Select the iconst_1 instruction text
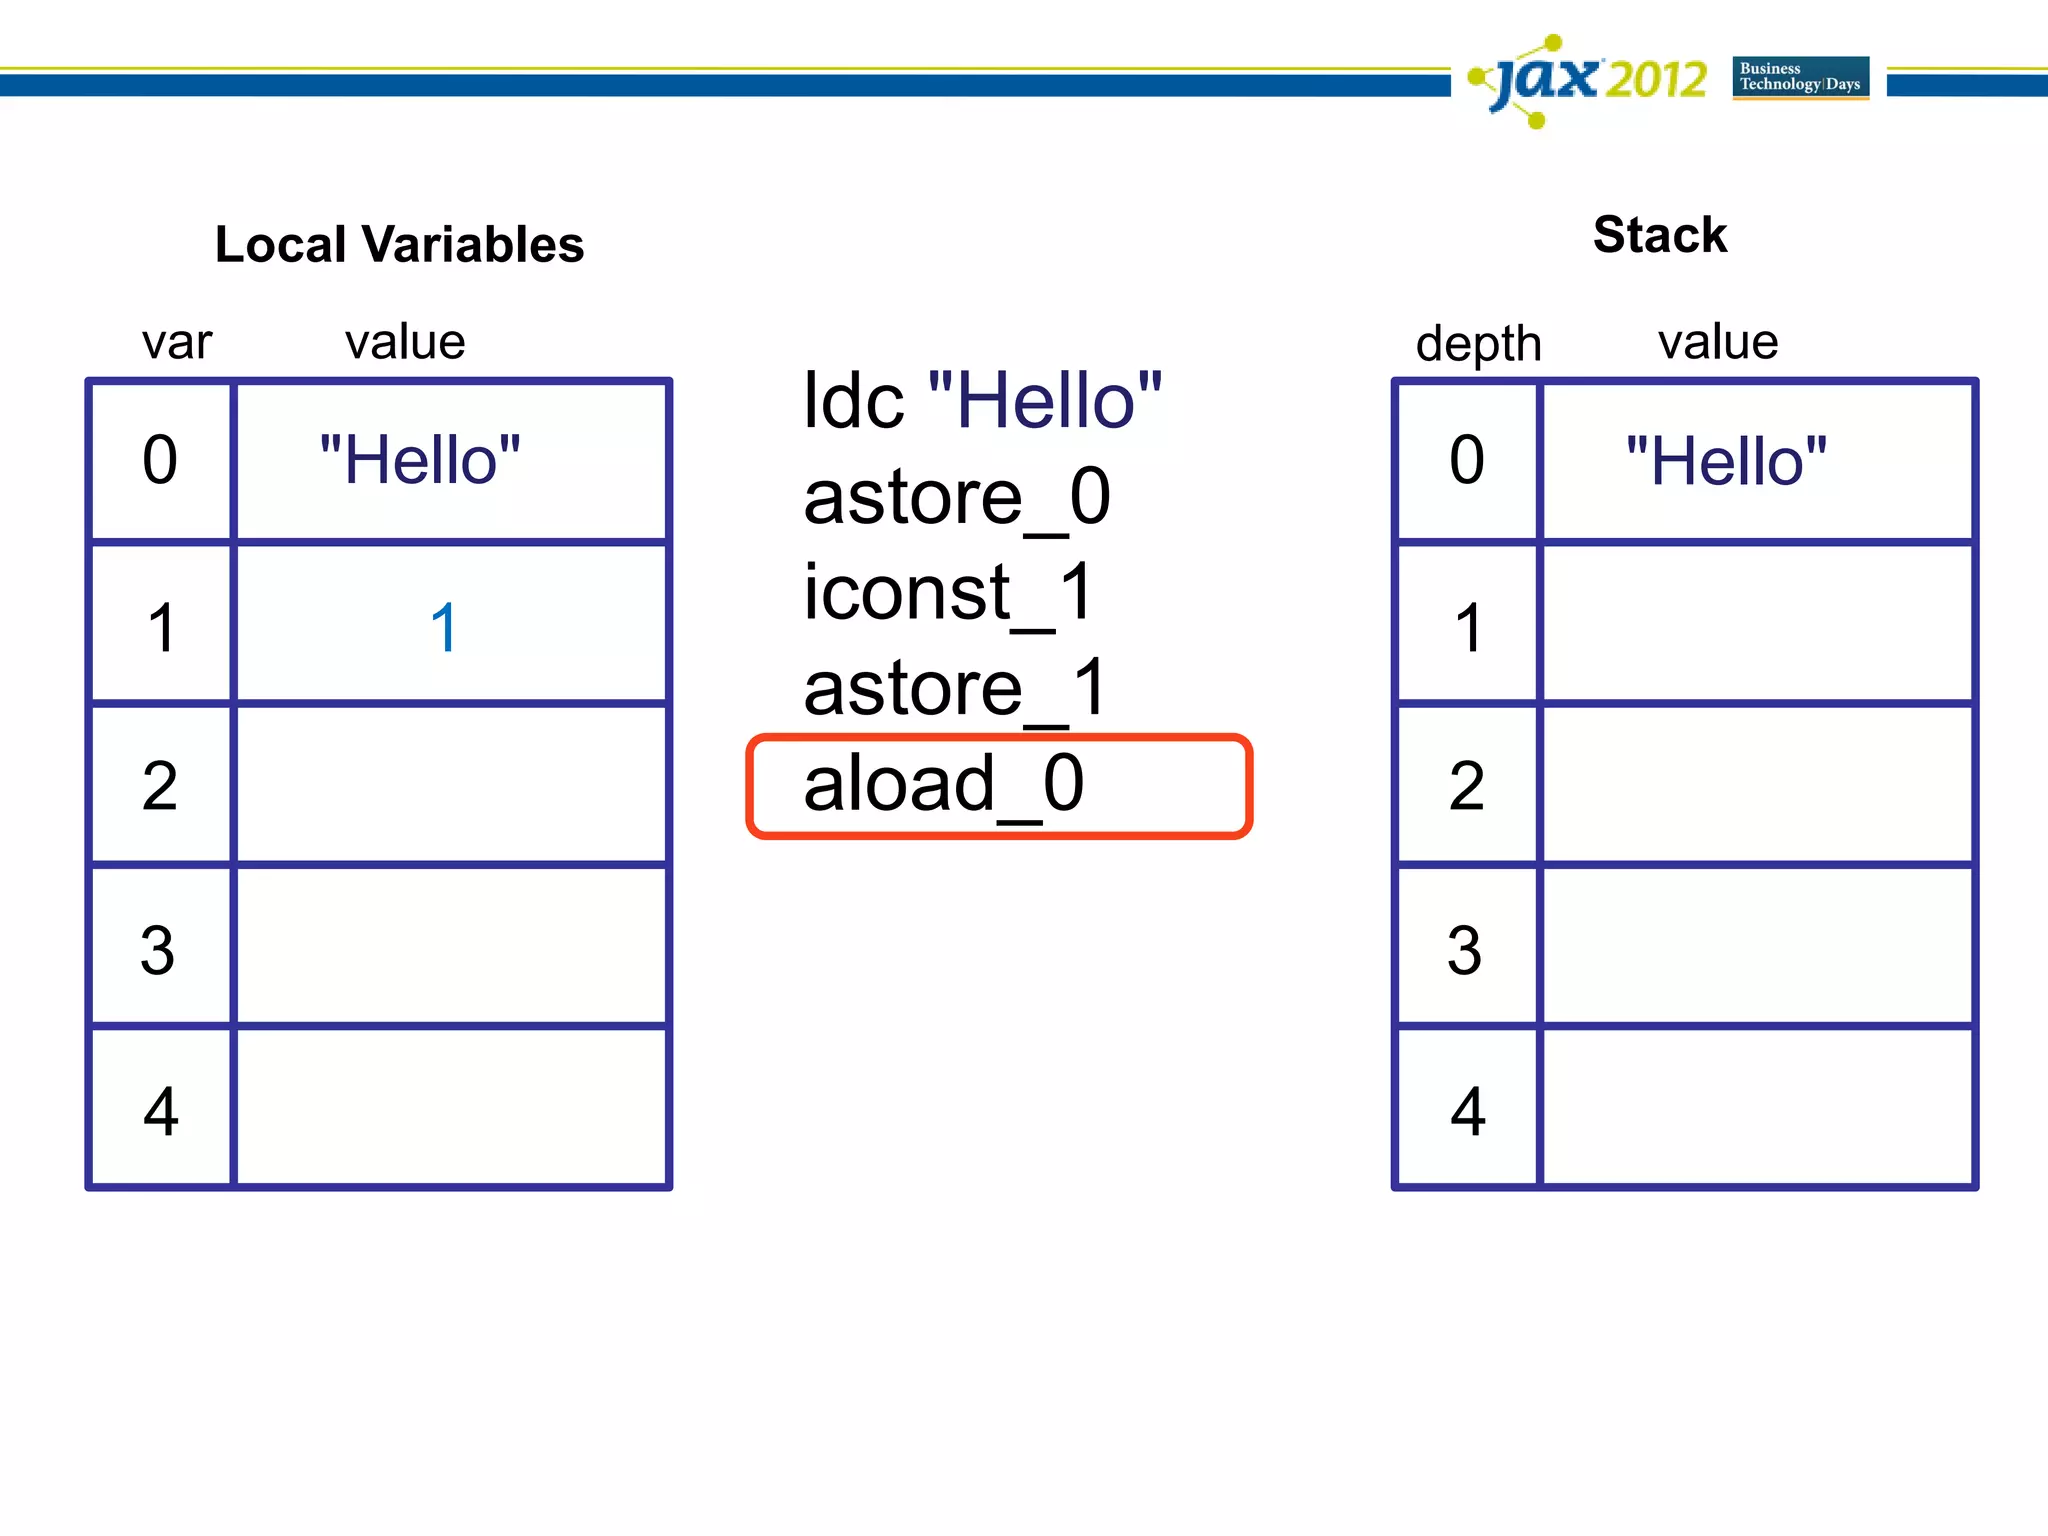Screen dimensions: 2048x1536 pyautogui.click(x=948, y=592)
